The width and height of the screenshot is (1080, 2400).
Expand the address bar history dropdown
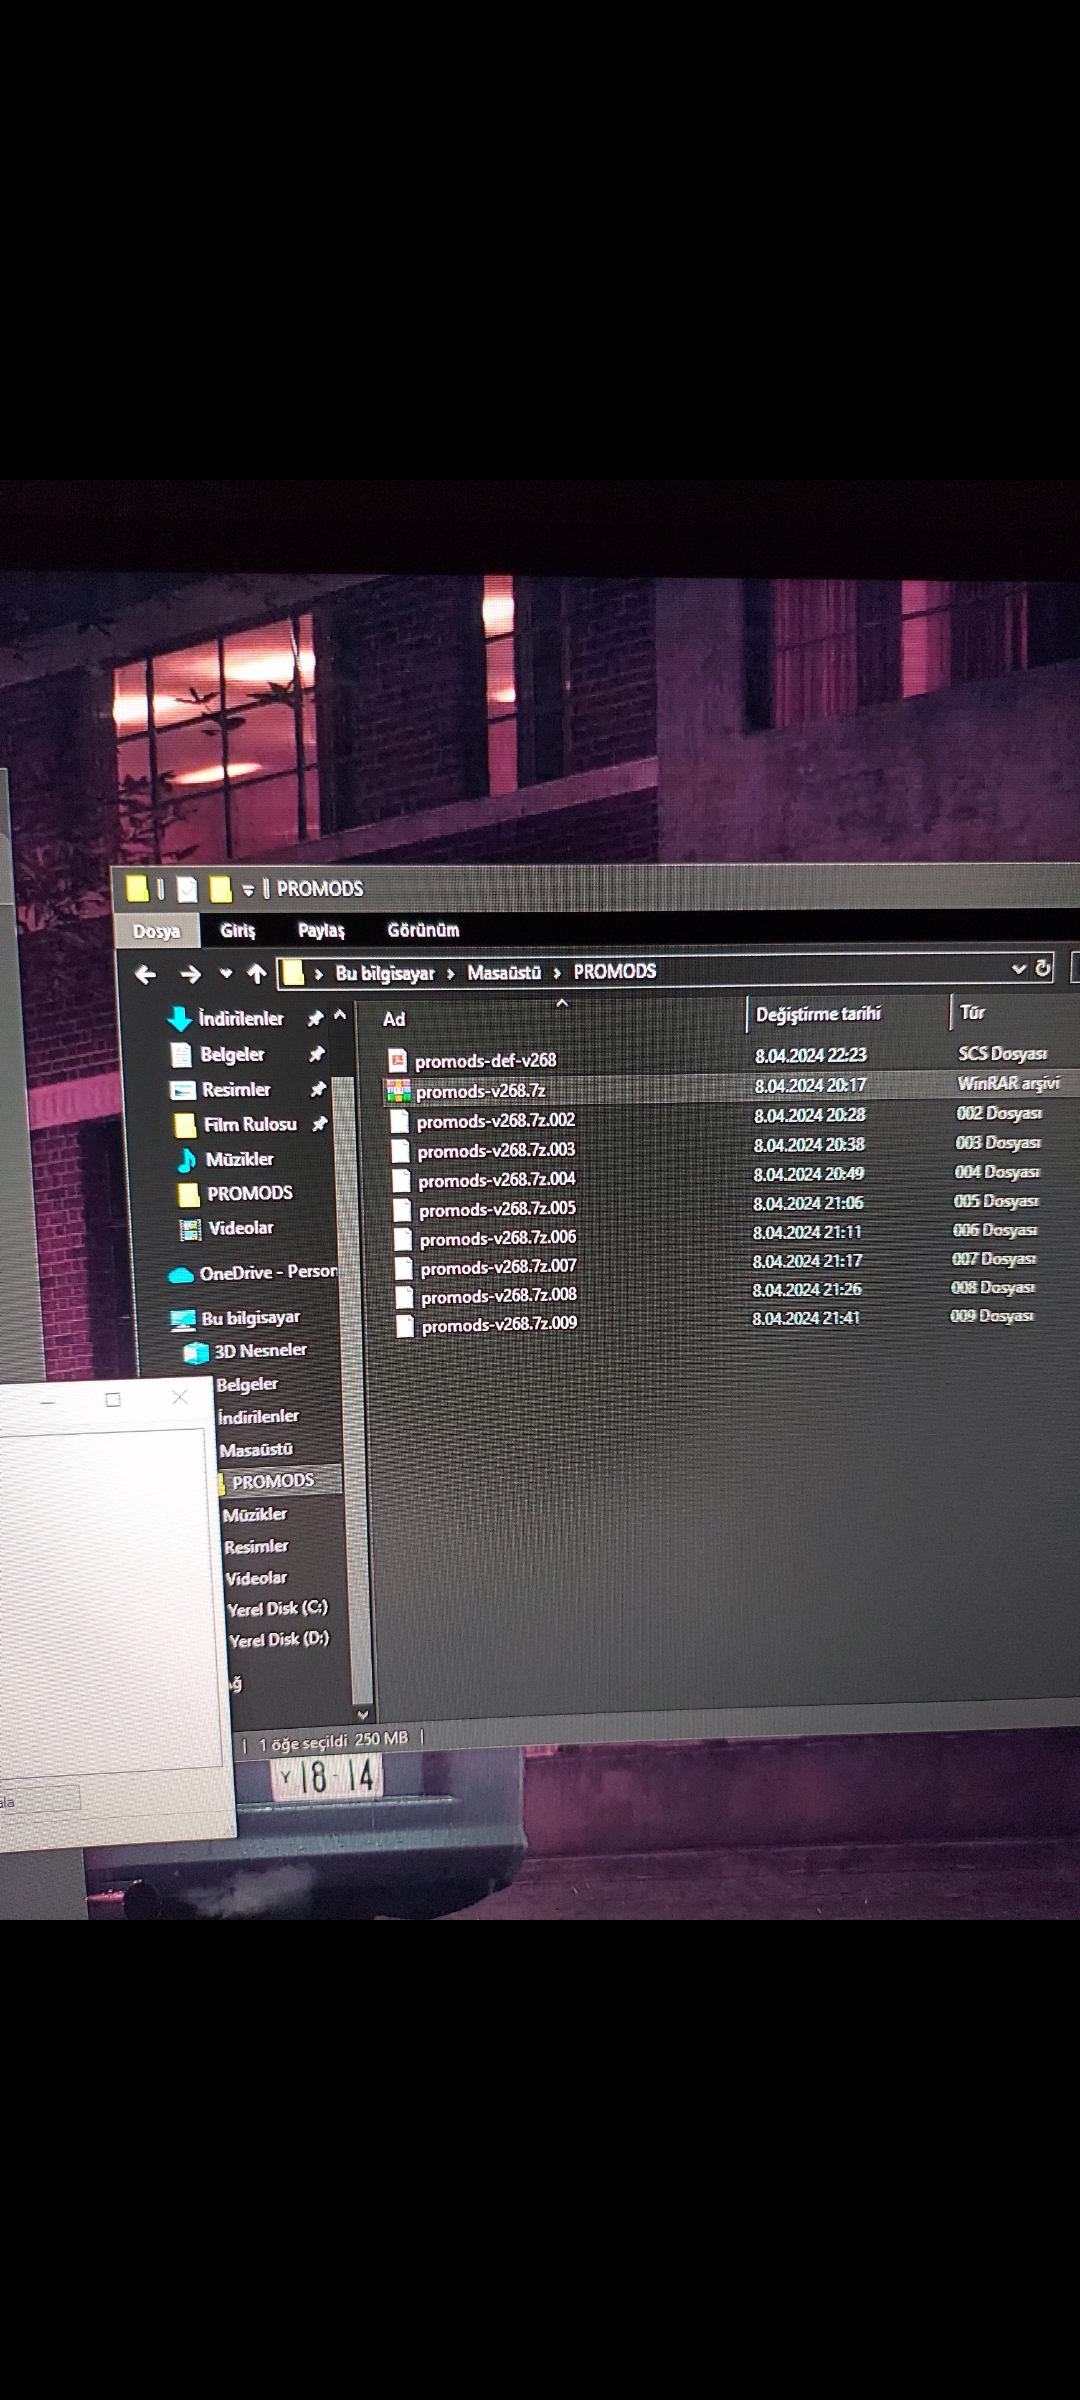click(x=1019, y=968)
